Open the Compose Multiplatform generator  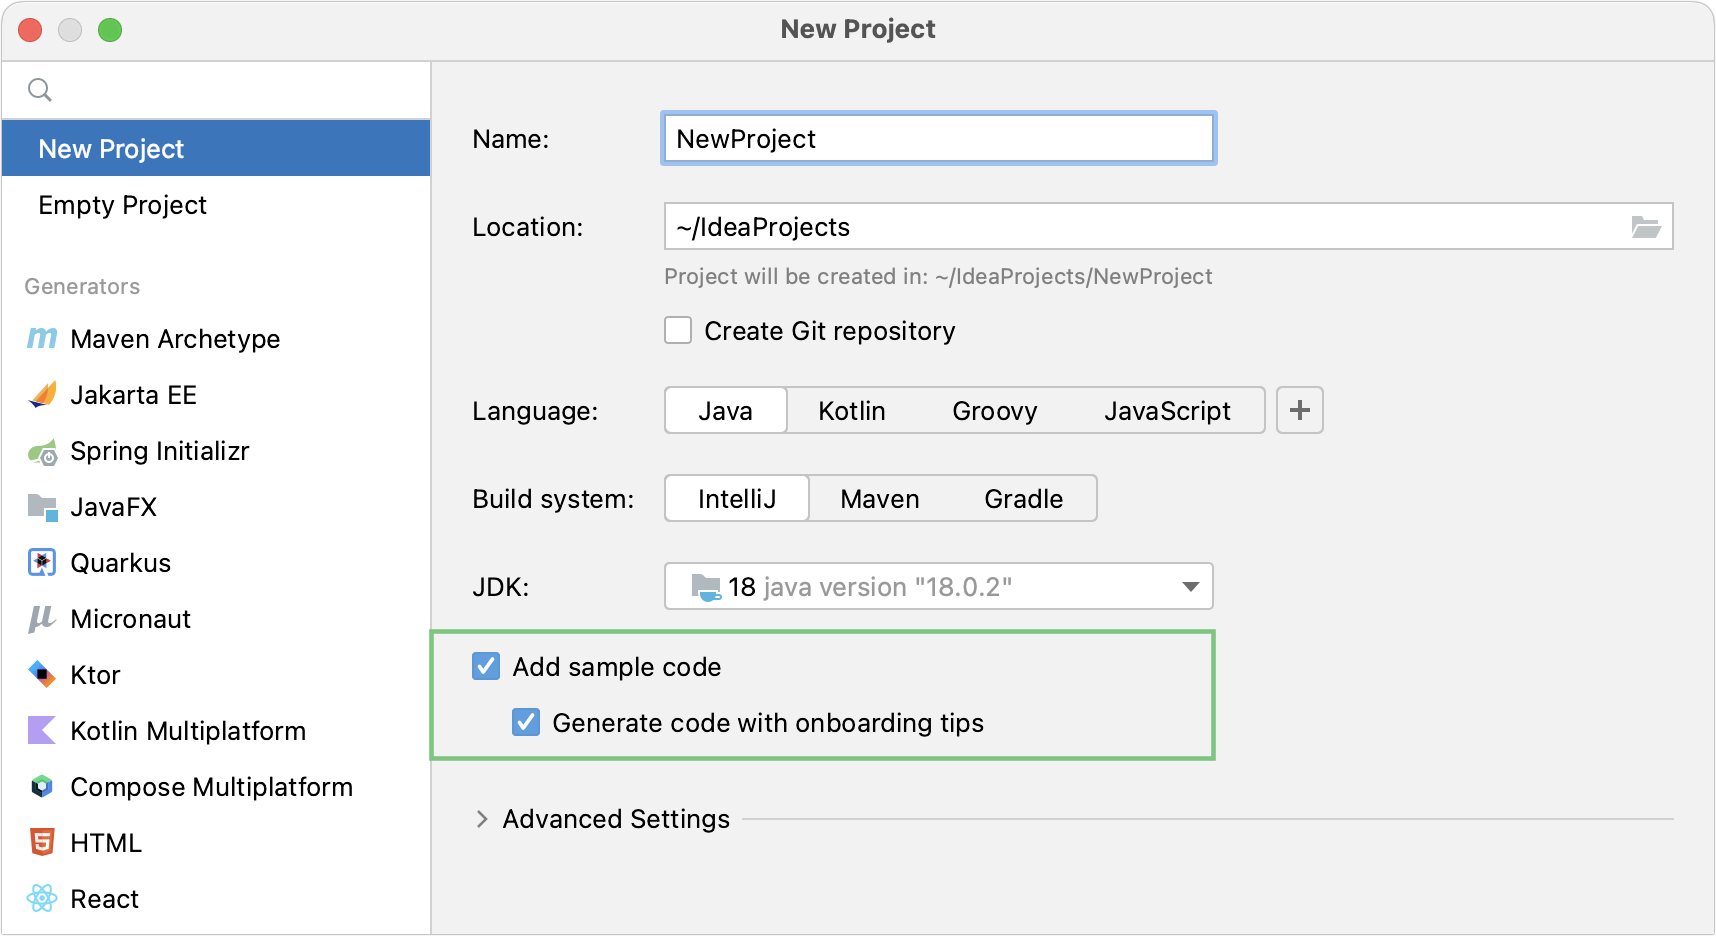tap(216, 787)
